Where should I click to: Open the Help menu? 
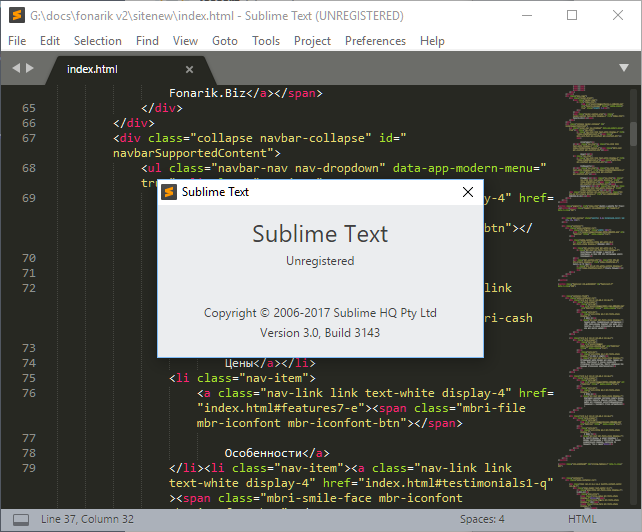[x=432, y=41]
